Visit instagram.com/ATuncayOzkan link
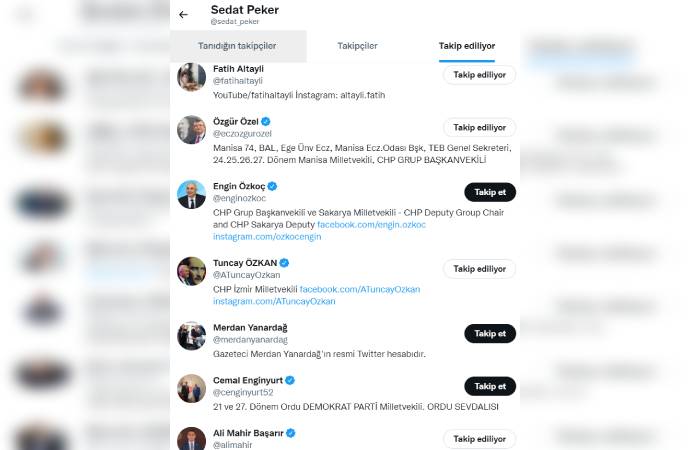The image size is (690, 450). point(274,301)
